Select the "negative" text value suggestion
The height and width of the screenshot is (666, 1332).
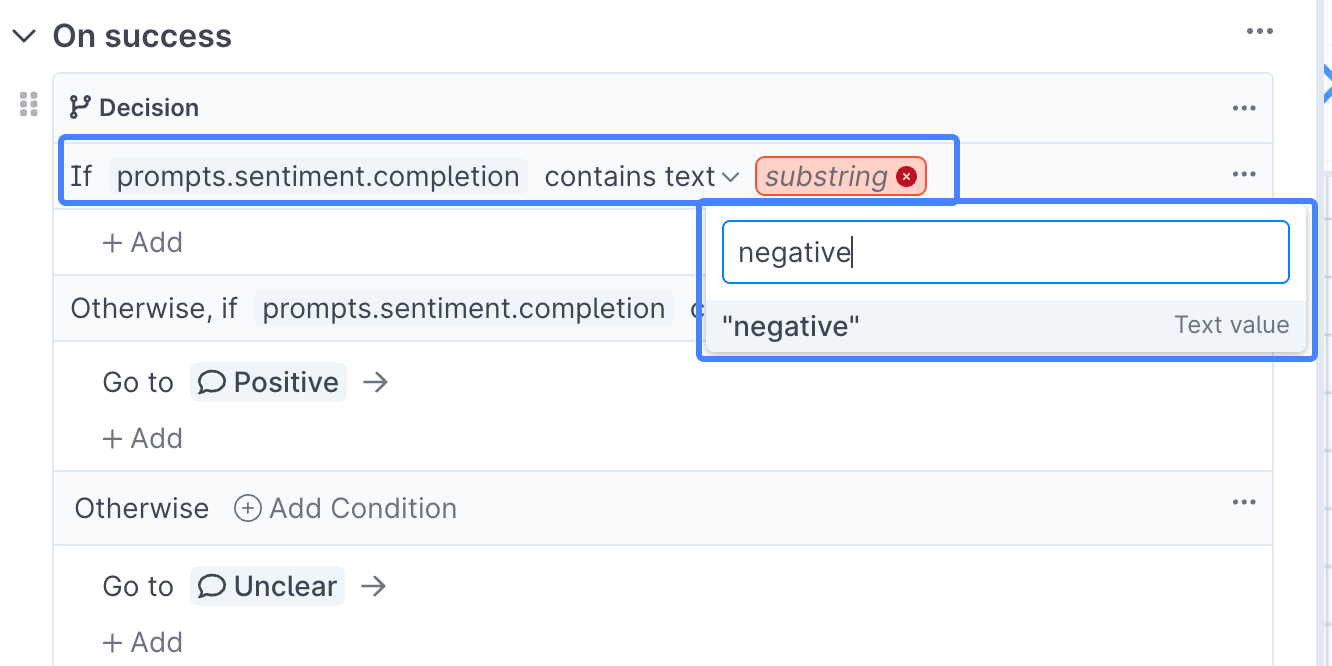pos(1006,325)
